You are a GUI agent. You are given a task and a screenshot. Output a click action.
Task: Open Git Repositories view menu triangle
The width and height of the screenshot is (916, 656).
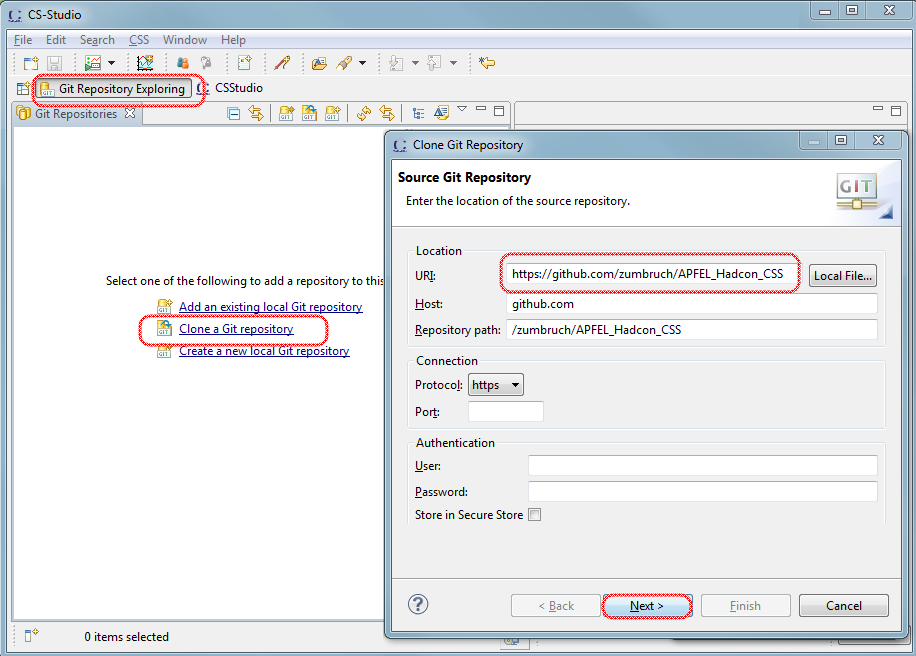tap(462, 109)
